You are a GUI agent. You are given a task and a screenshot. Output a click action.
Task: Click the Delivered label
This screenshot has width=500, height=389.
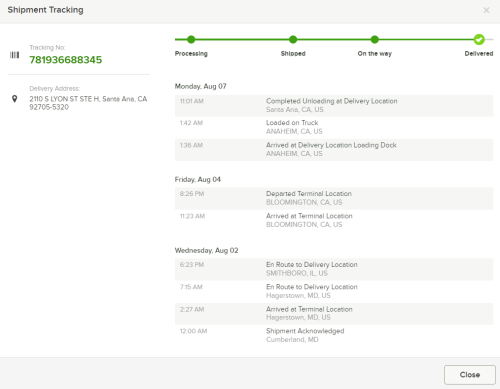tap(479, 54)
